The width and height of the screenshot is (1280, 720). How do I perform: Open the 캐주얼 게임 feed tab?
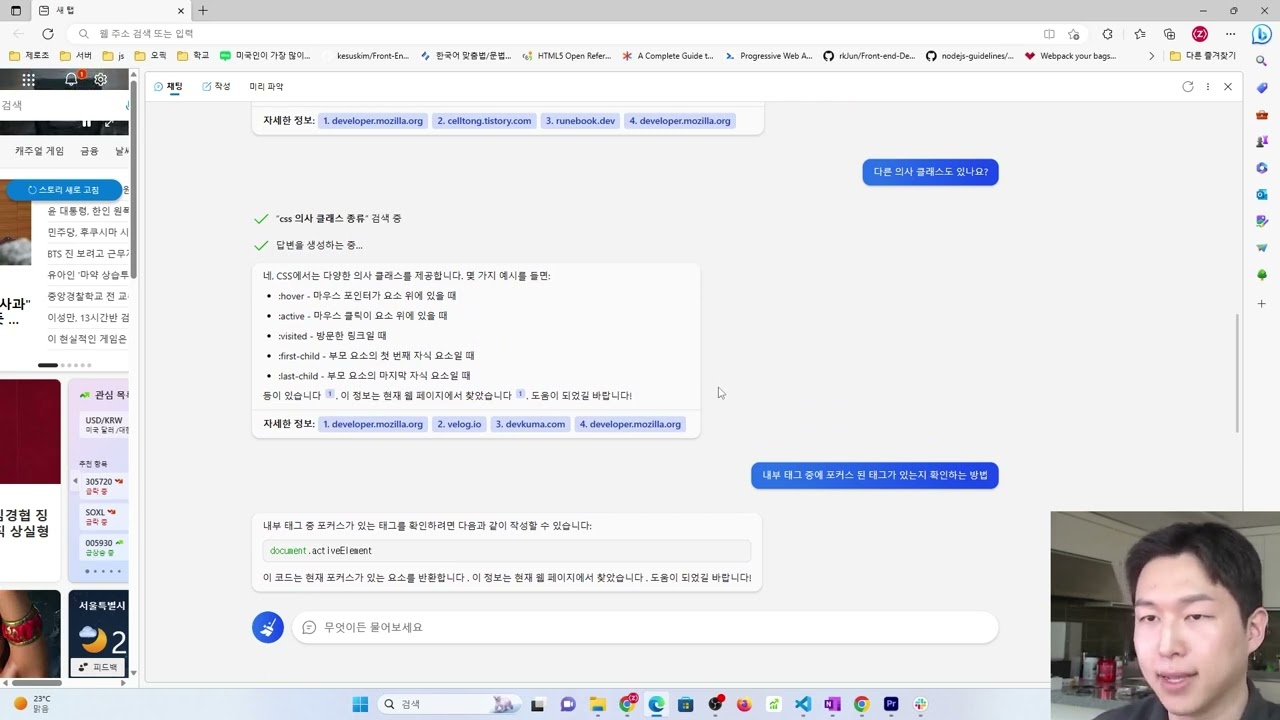pos(39,151)
